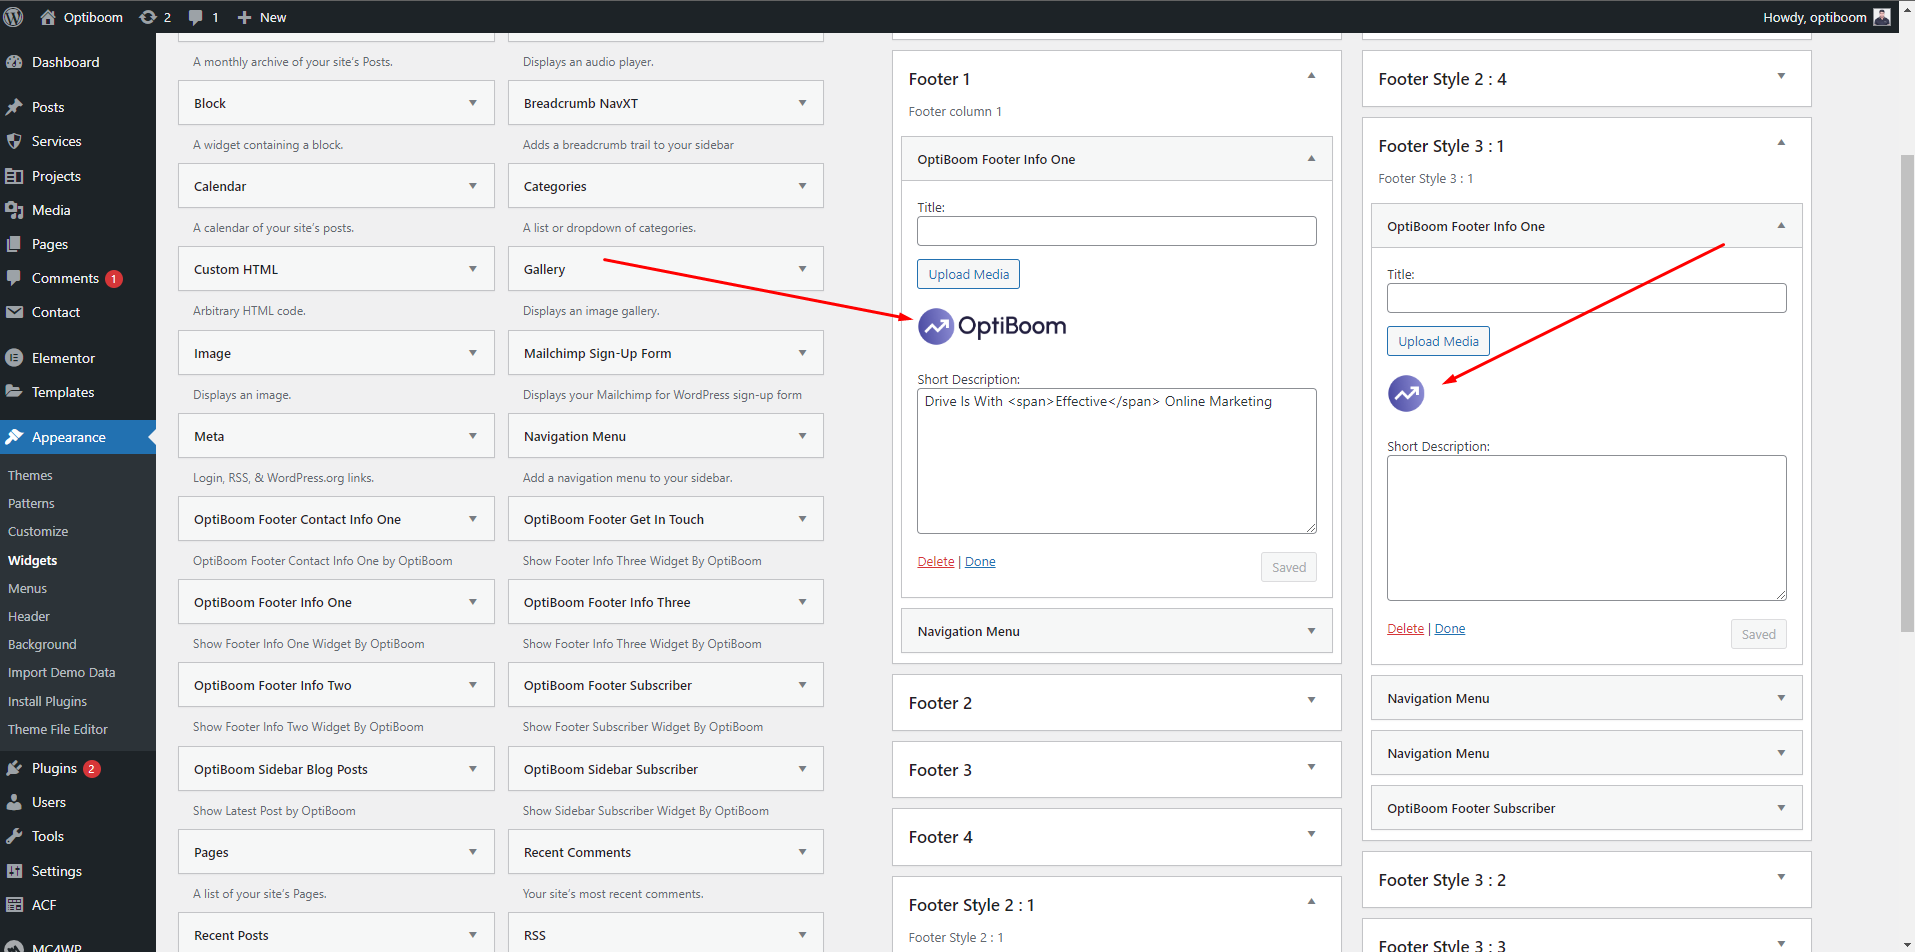Open Install Plugins submenu item
The image size is (1915, 952).
point(47,701)
